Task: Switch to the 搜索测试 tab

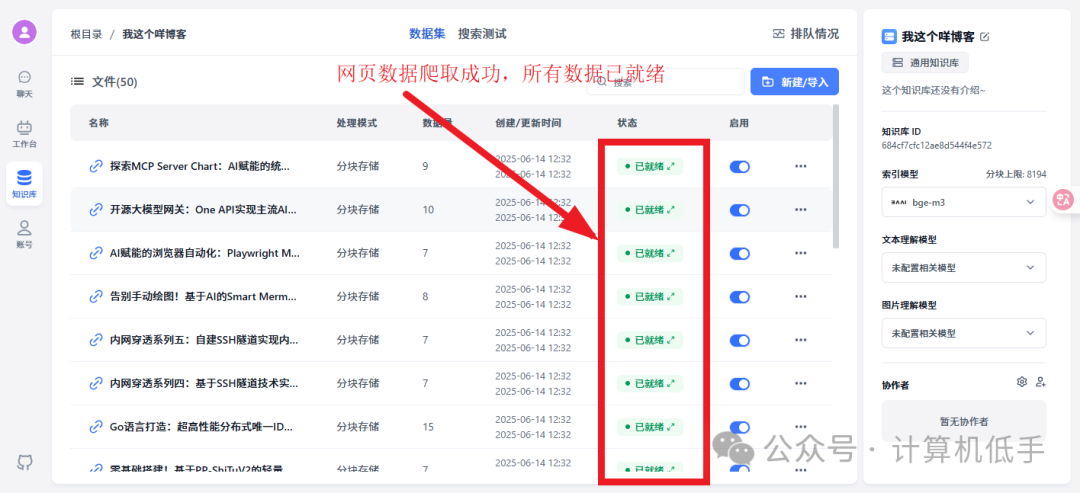Action: (482, 33)
